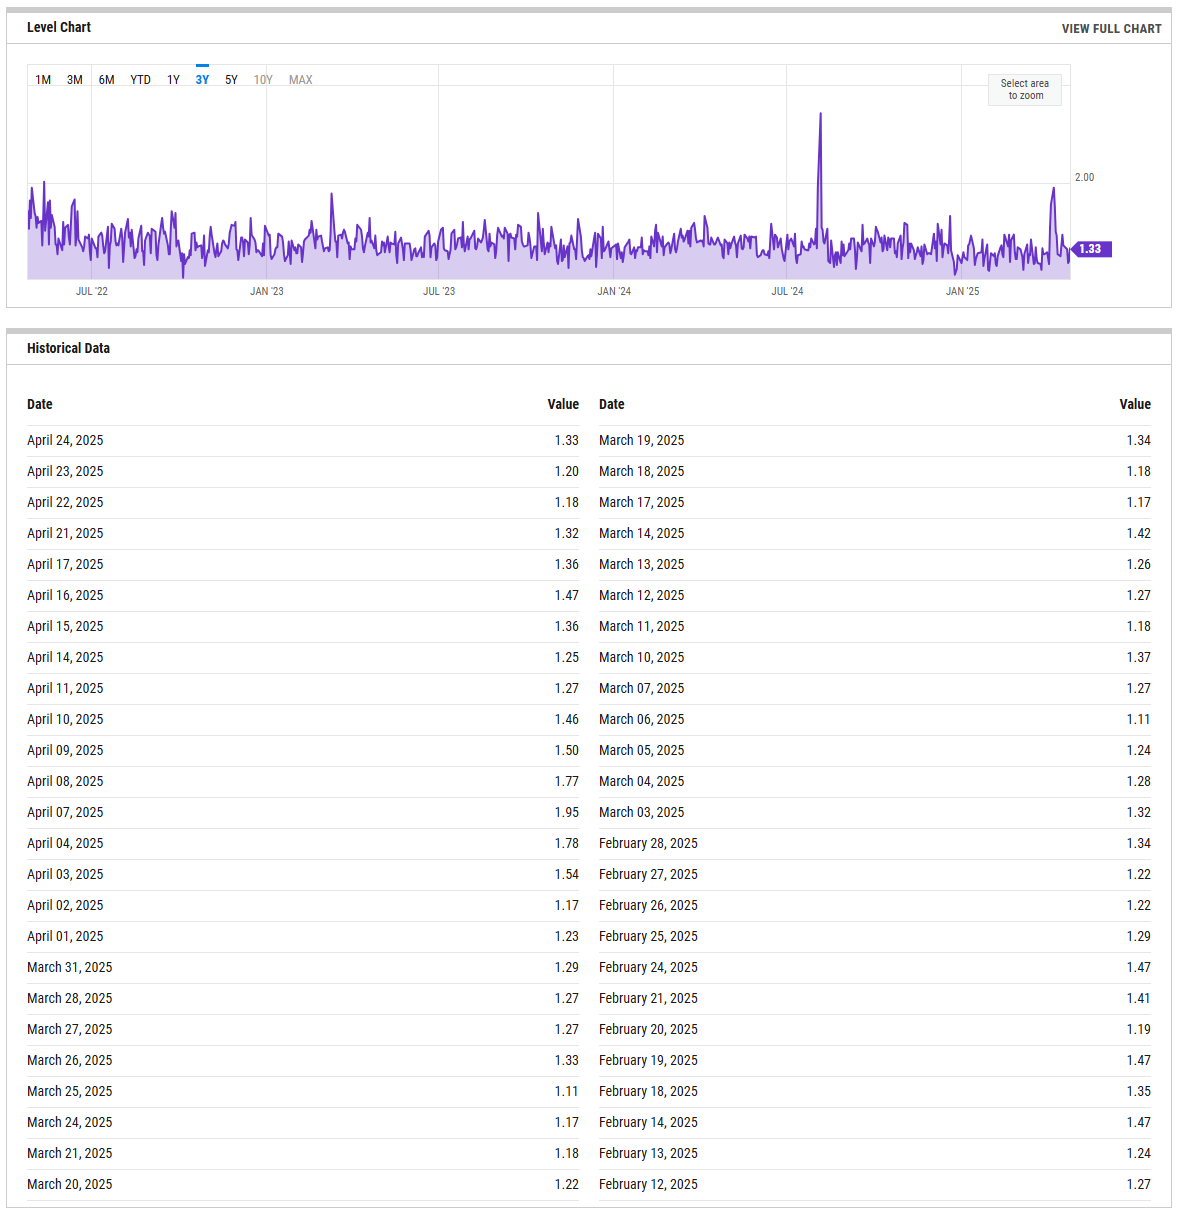Select the 3M time range tab

[x=75, y=80]
